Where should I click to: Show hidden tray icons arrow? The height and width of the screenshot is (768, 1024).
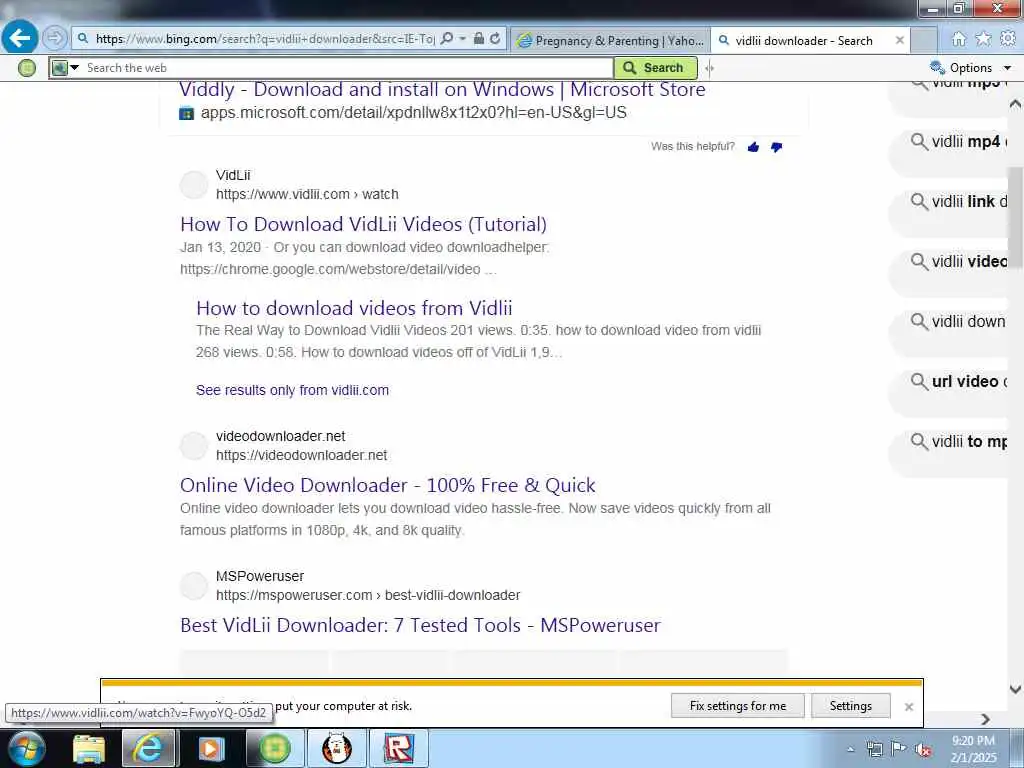point(851,750)
